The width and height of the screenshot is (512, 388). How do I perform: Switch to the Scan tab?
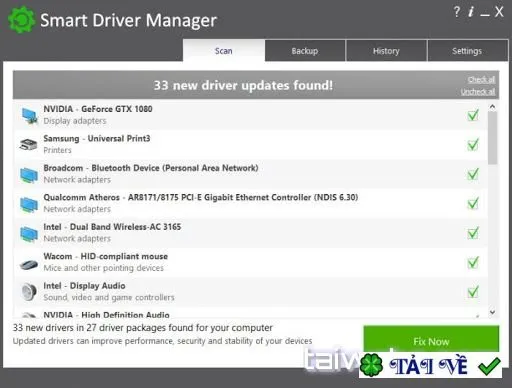pyautogui.click(x=224, y=51)
